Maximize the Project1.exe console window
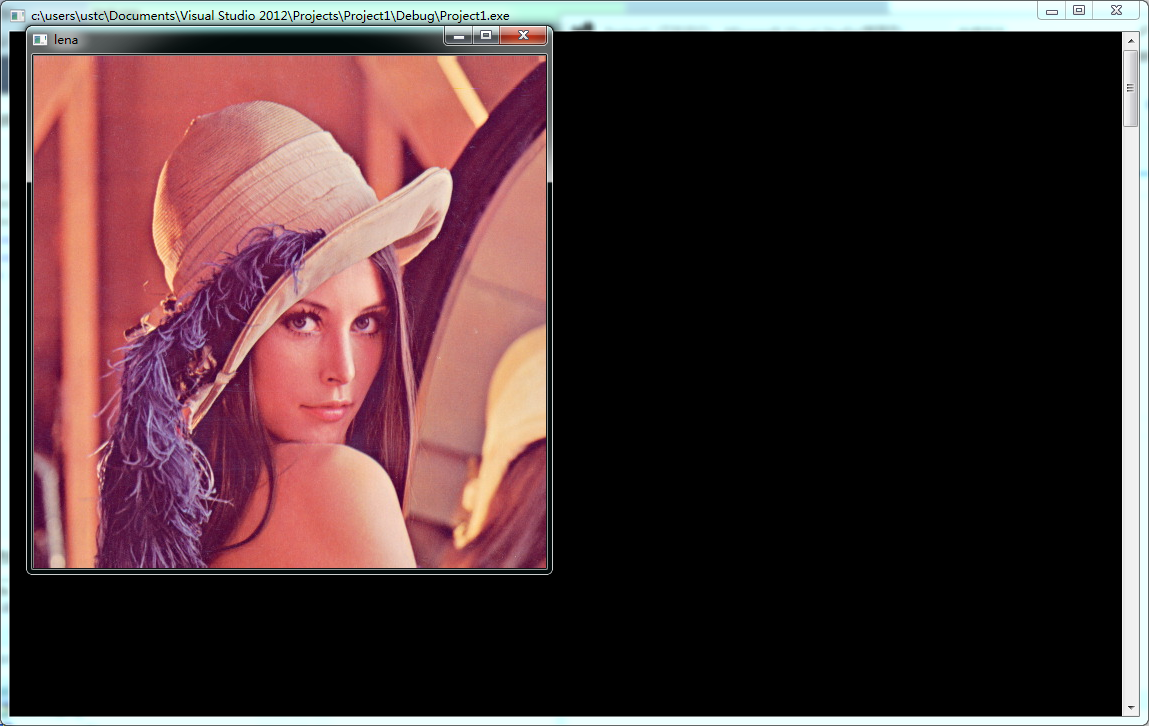1149x726 pixels. [1078, 11]
